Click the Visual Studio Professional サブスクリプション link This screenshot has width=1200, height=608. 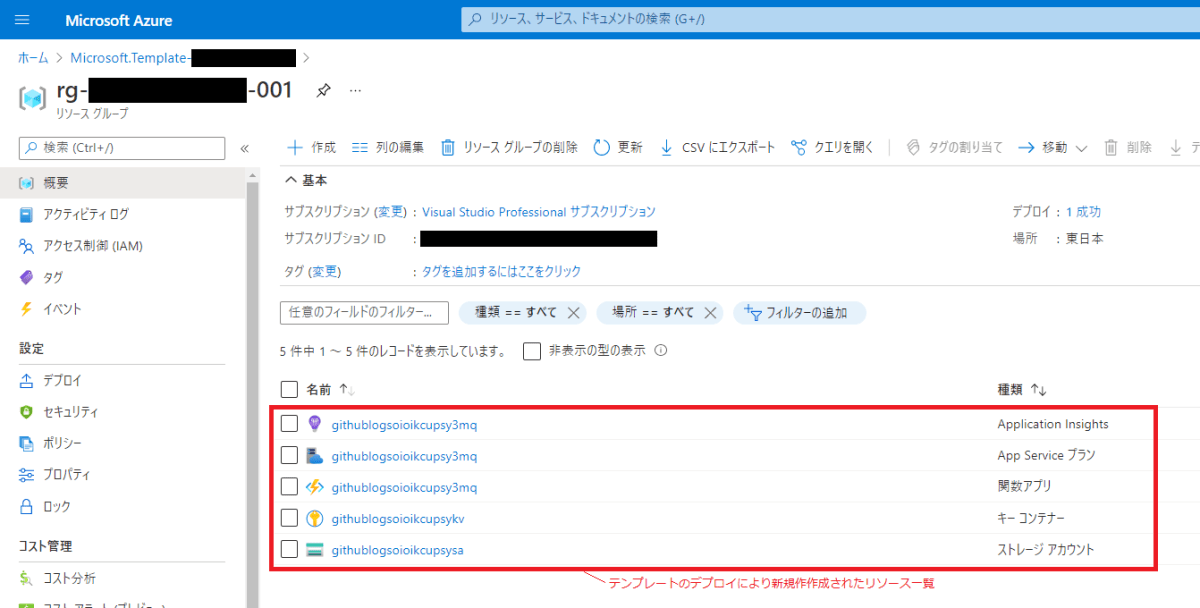tap(539, 212)
